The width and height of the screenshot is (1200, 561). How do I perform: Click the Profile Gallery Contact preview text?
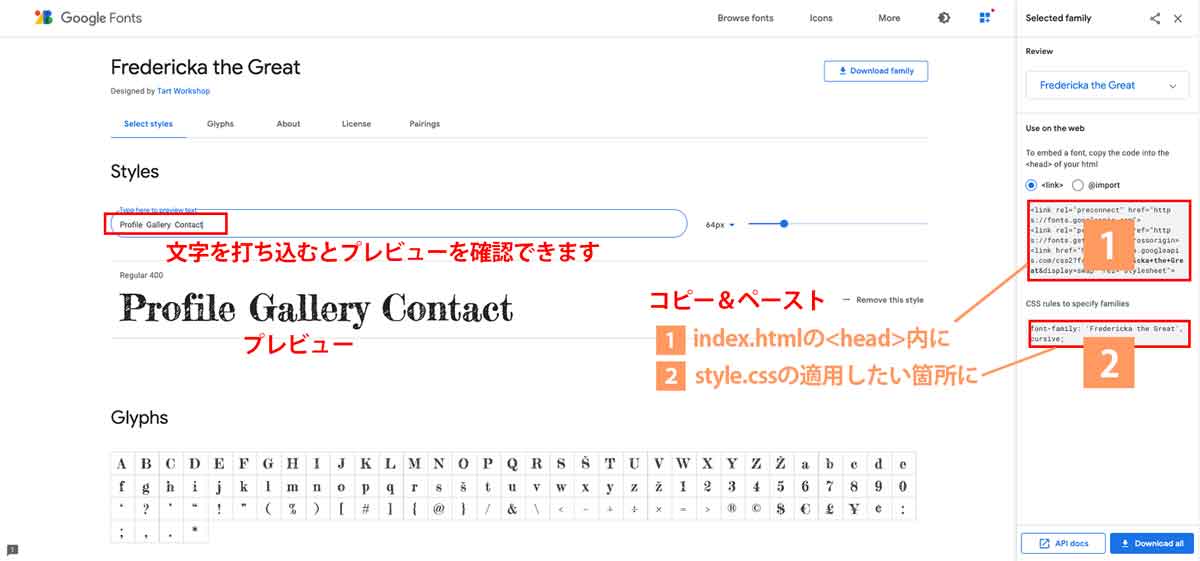[x=316, y=307]
